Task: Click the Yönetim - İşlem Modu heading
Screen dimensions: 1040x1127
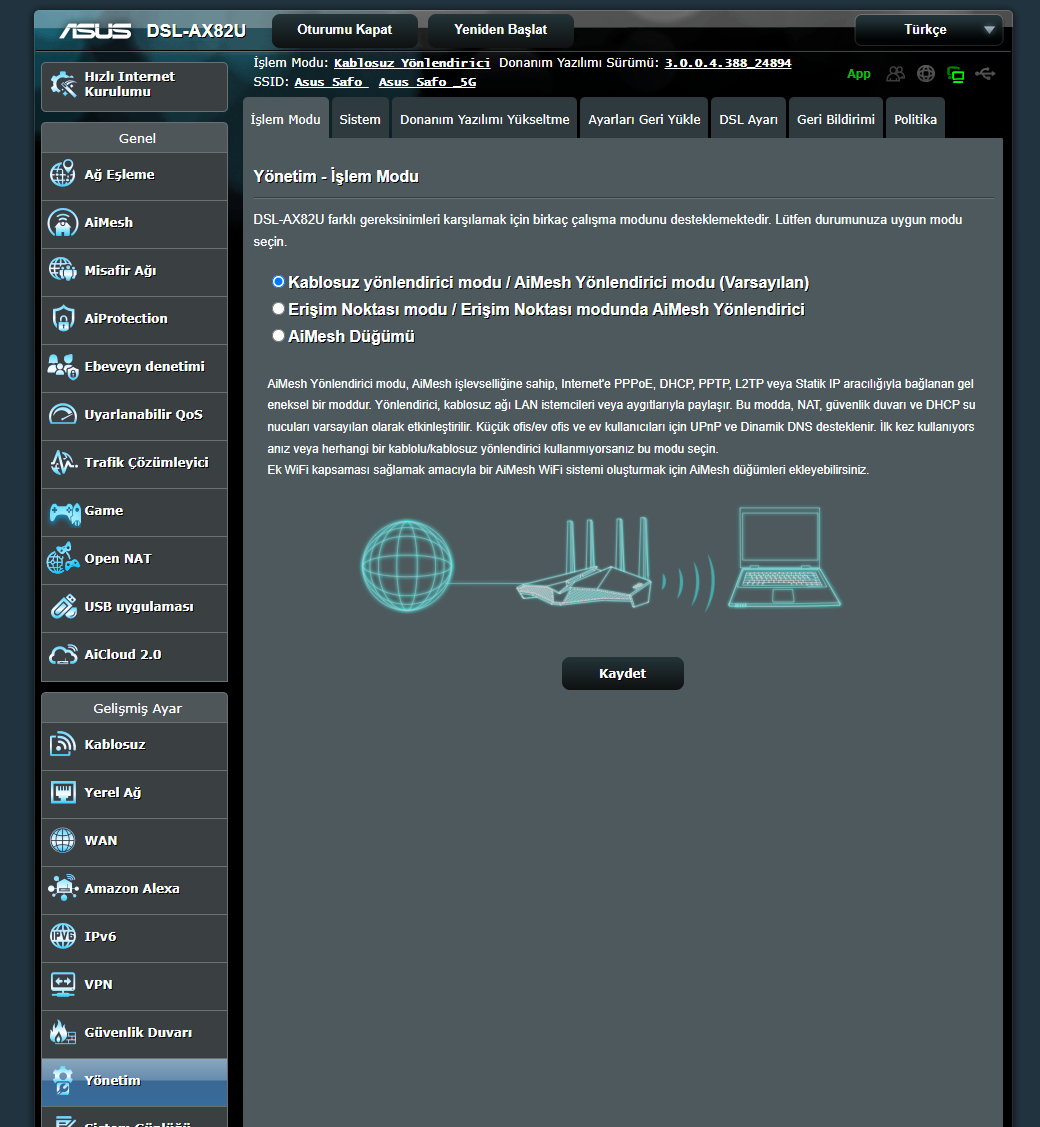Action: click(x=336, y=176)
